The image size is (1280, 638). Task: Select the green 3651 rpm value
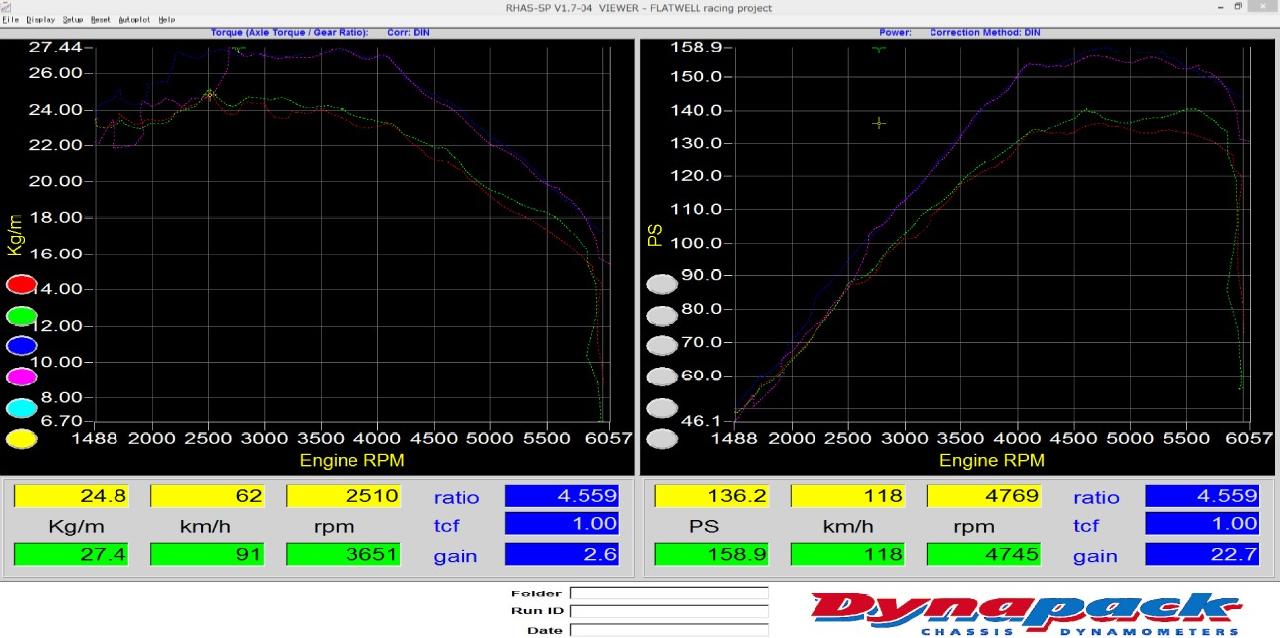[343, 554]
